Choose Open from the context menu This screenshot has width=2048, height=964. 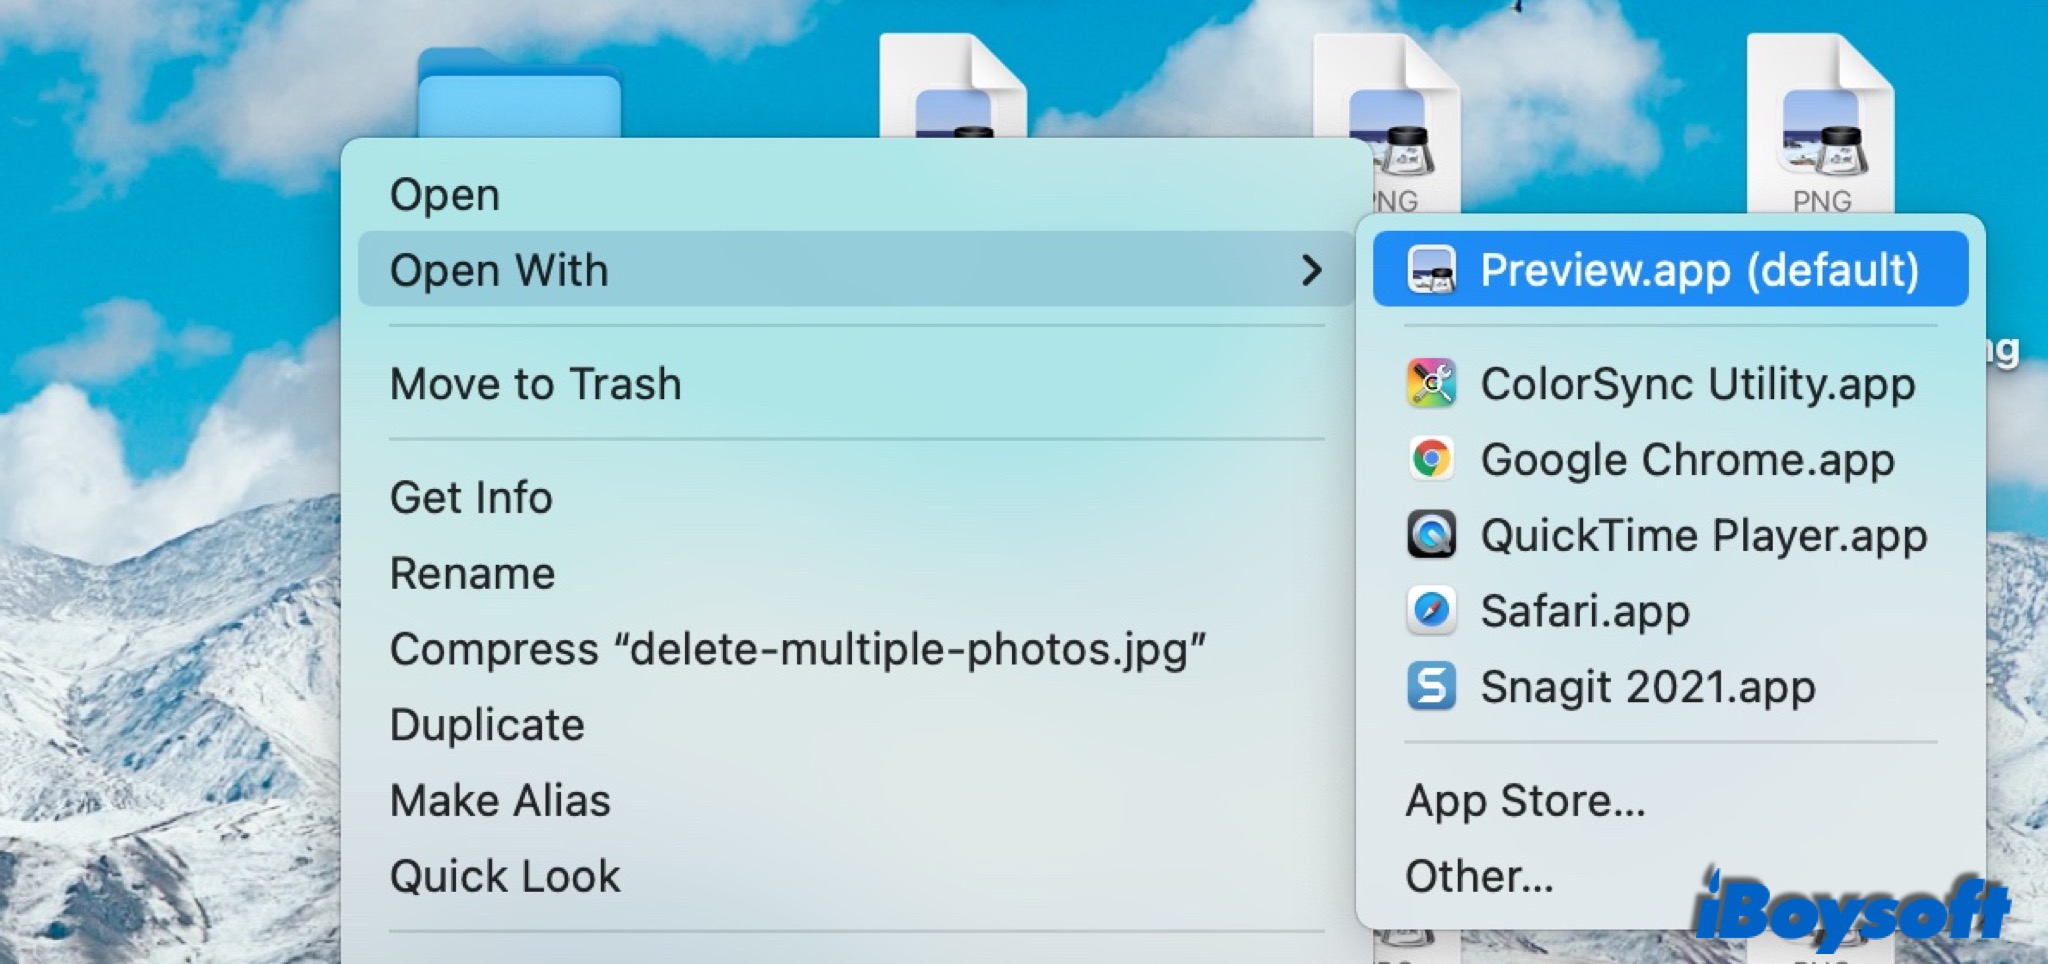pos(445,194)
